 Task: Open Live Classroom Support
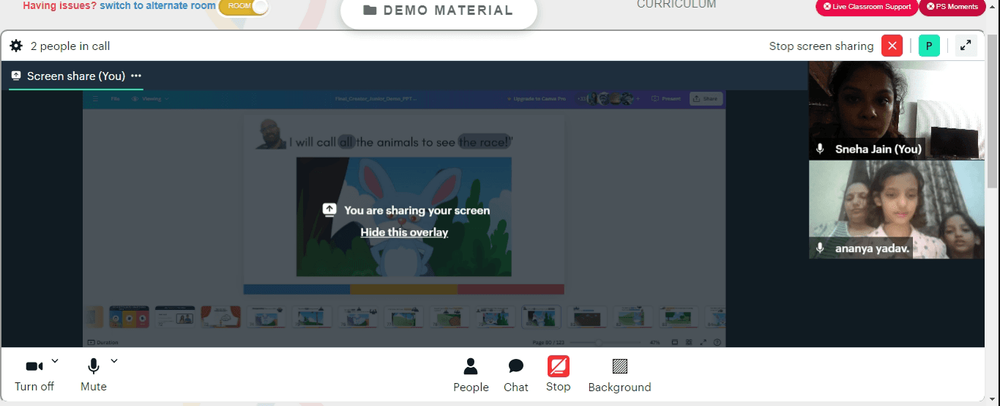867,6
